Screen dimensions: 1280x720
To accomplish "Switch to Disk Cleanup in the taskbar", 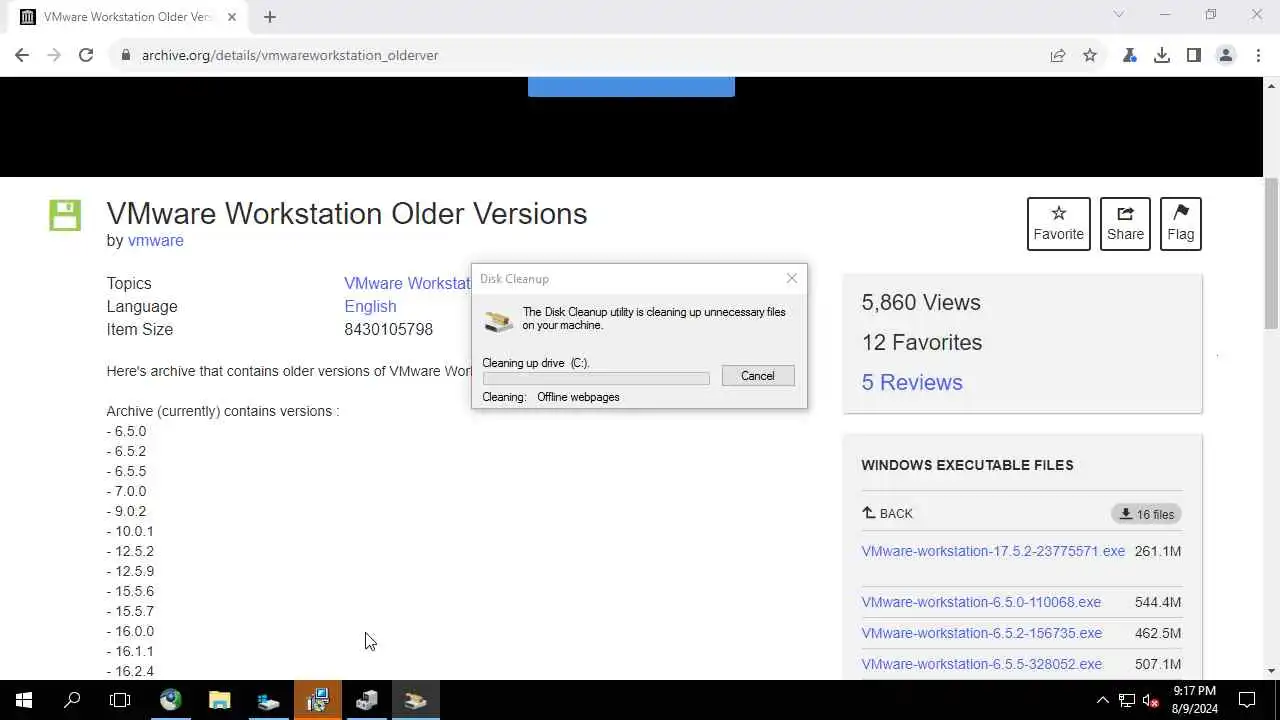I will (415, 700).
